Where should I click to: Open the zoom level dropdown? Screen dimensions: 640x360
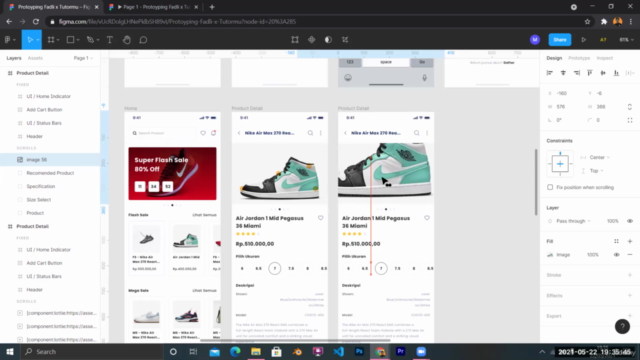pyautogui.click(x=626, y=40)
